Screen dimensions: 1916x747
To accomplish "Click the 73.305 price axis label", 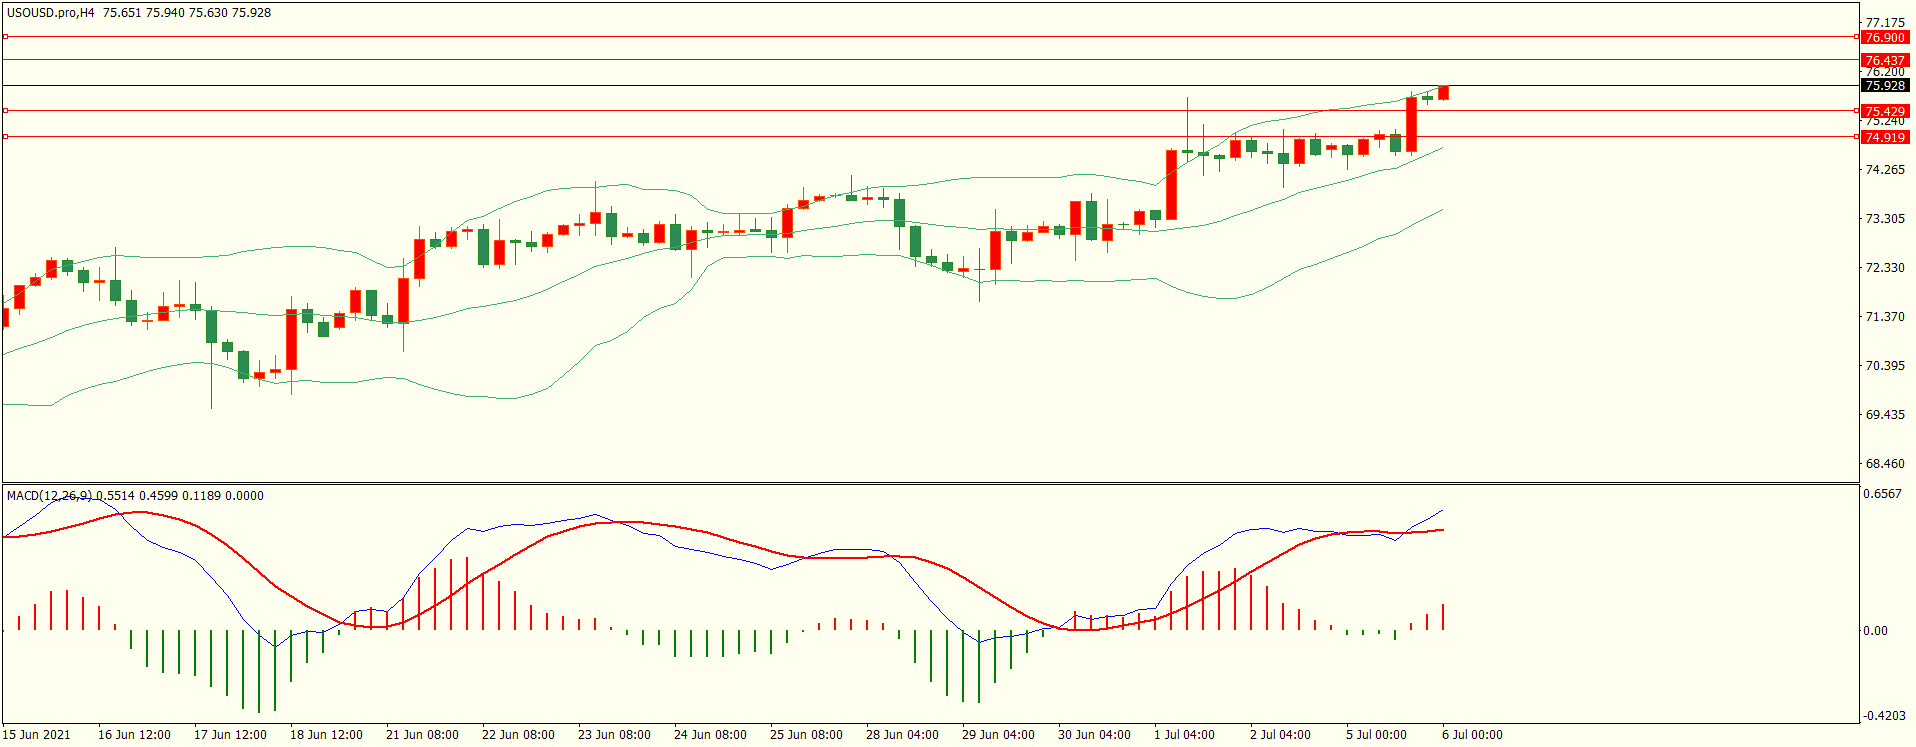I will point(1885,219).
